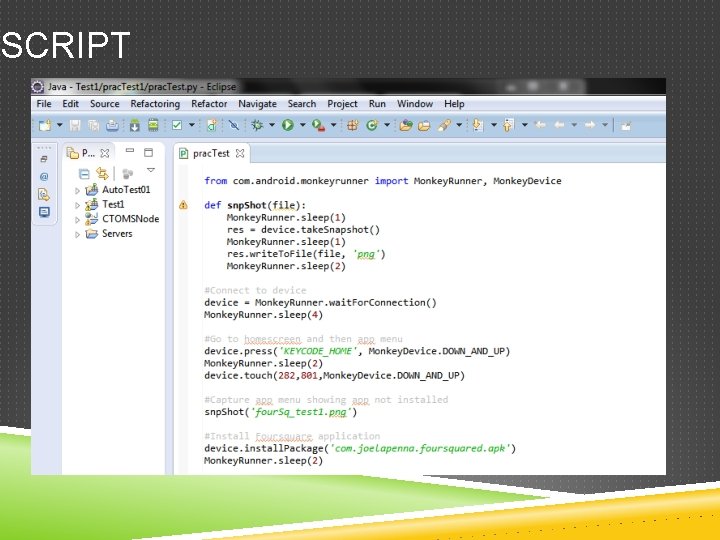Click the Next Annotation icon
The height and width of the screenshot is (540, 720).
pyautogui.click(x=478, y=125)
